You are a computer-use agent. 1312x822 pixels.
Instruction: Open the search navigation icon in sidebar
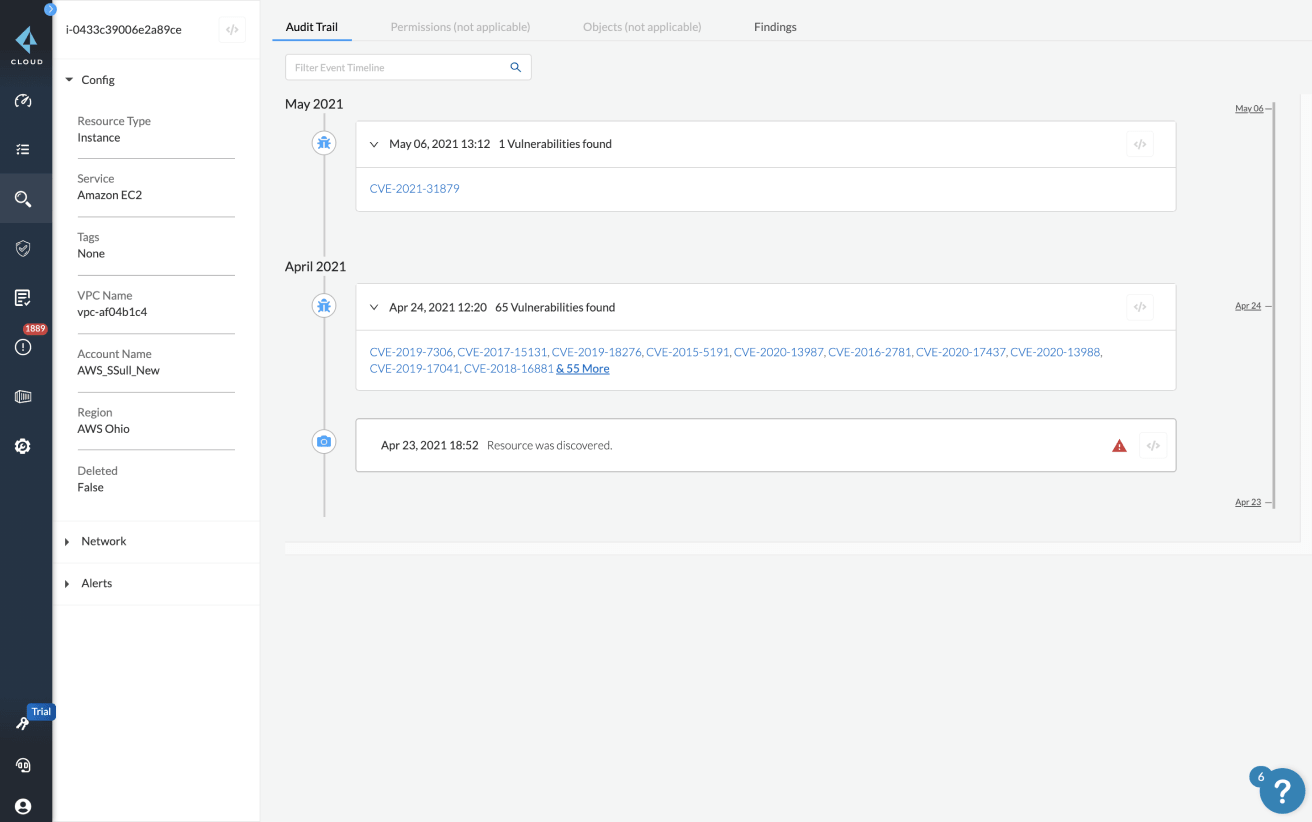tap(25, 198)
